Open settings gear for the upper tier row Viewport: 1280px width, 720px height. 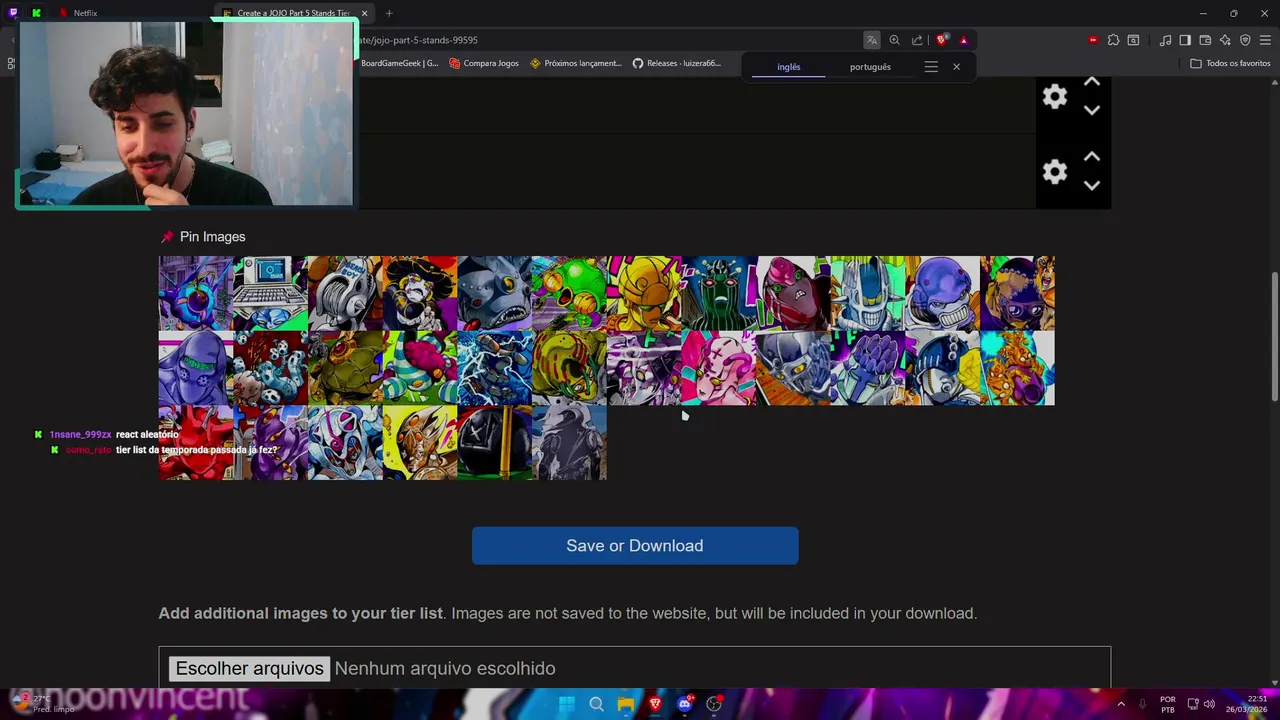tap(1055, 97)
